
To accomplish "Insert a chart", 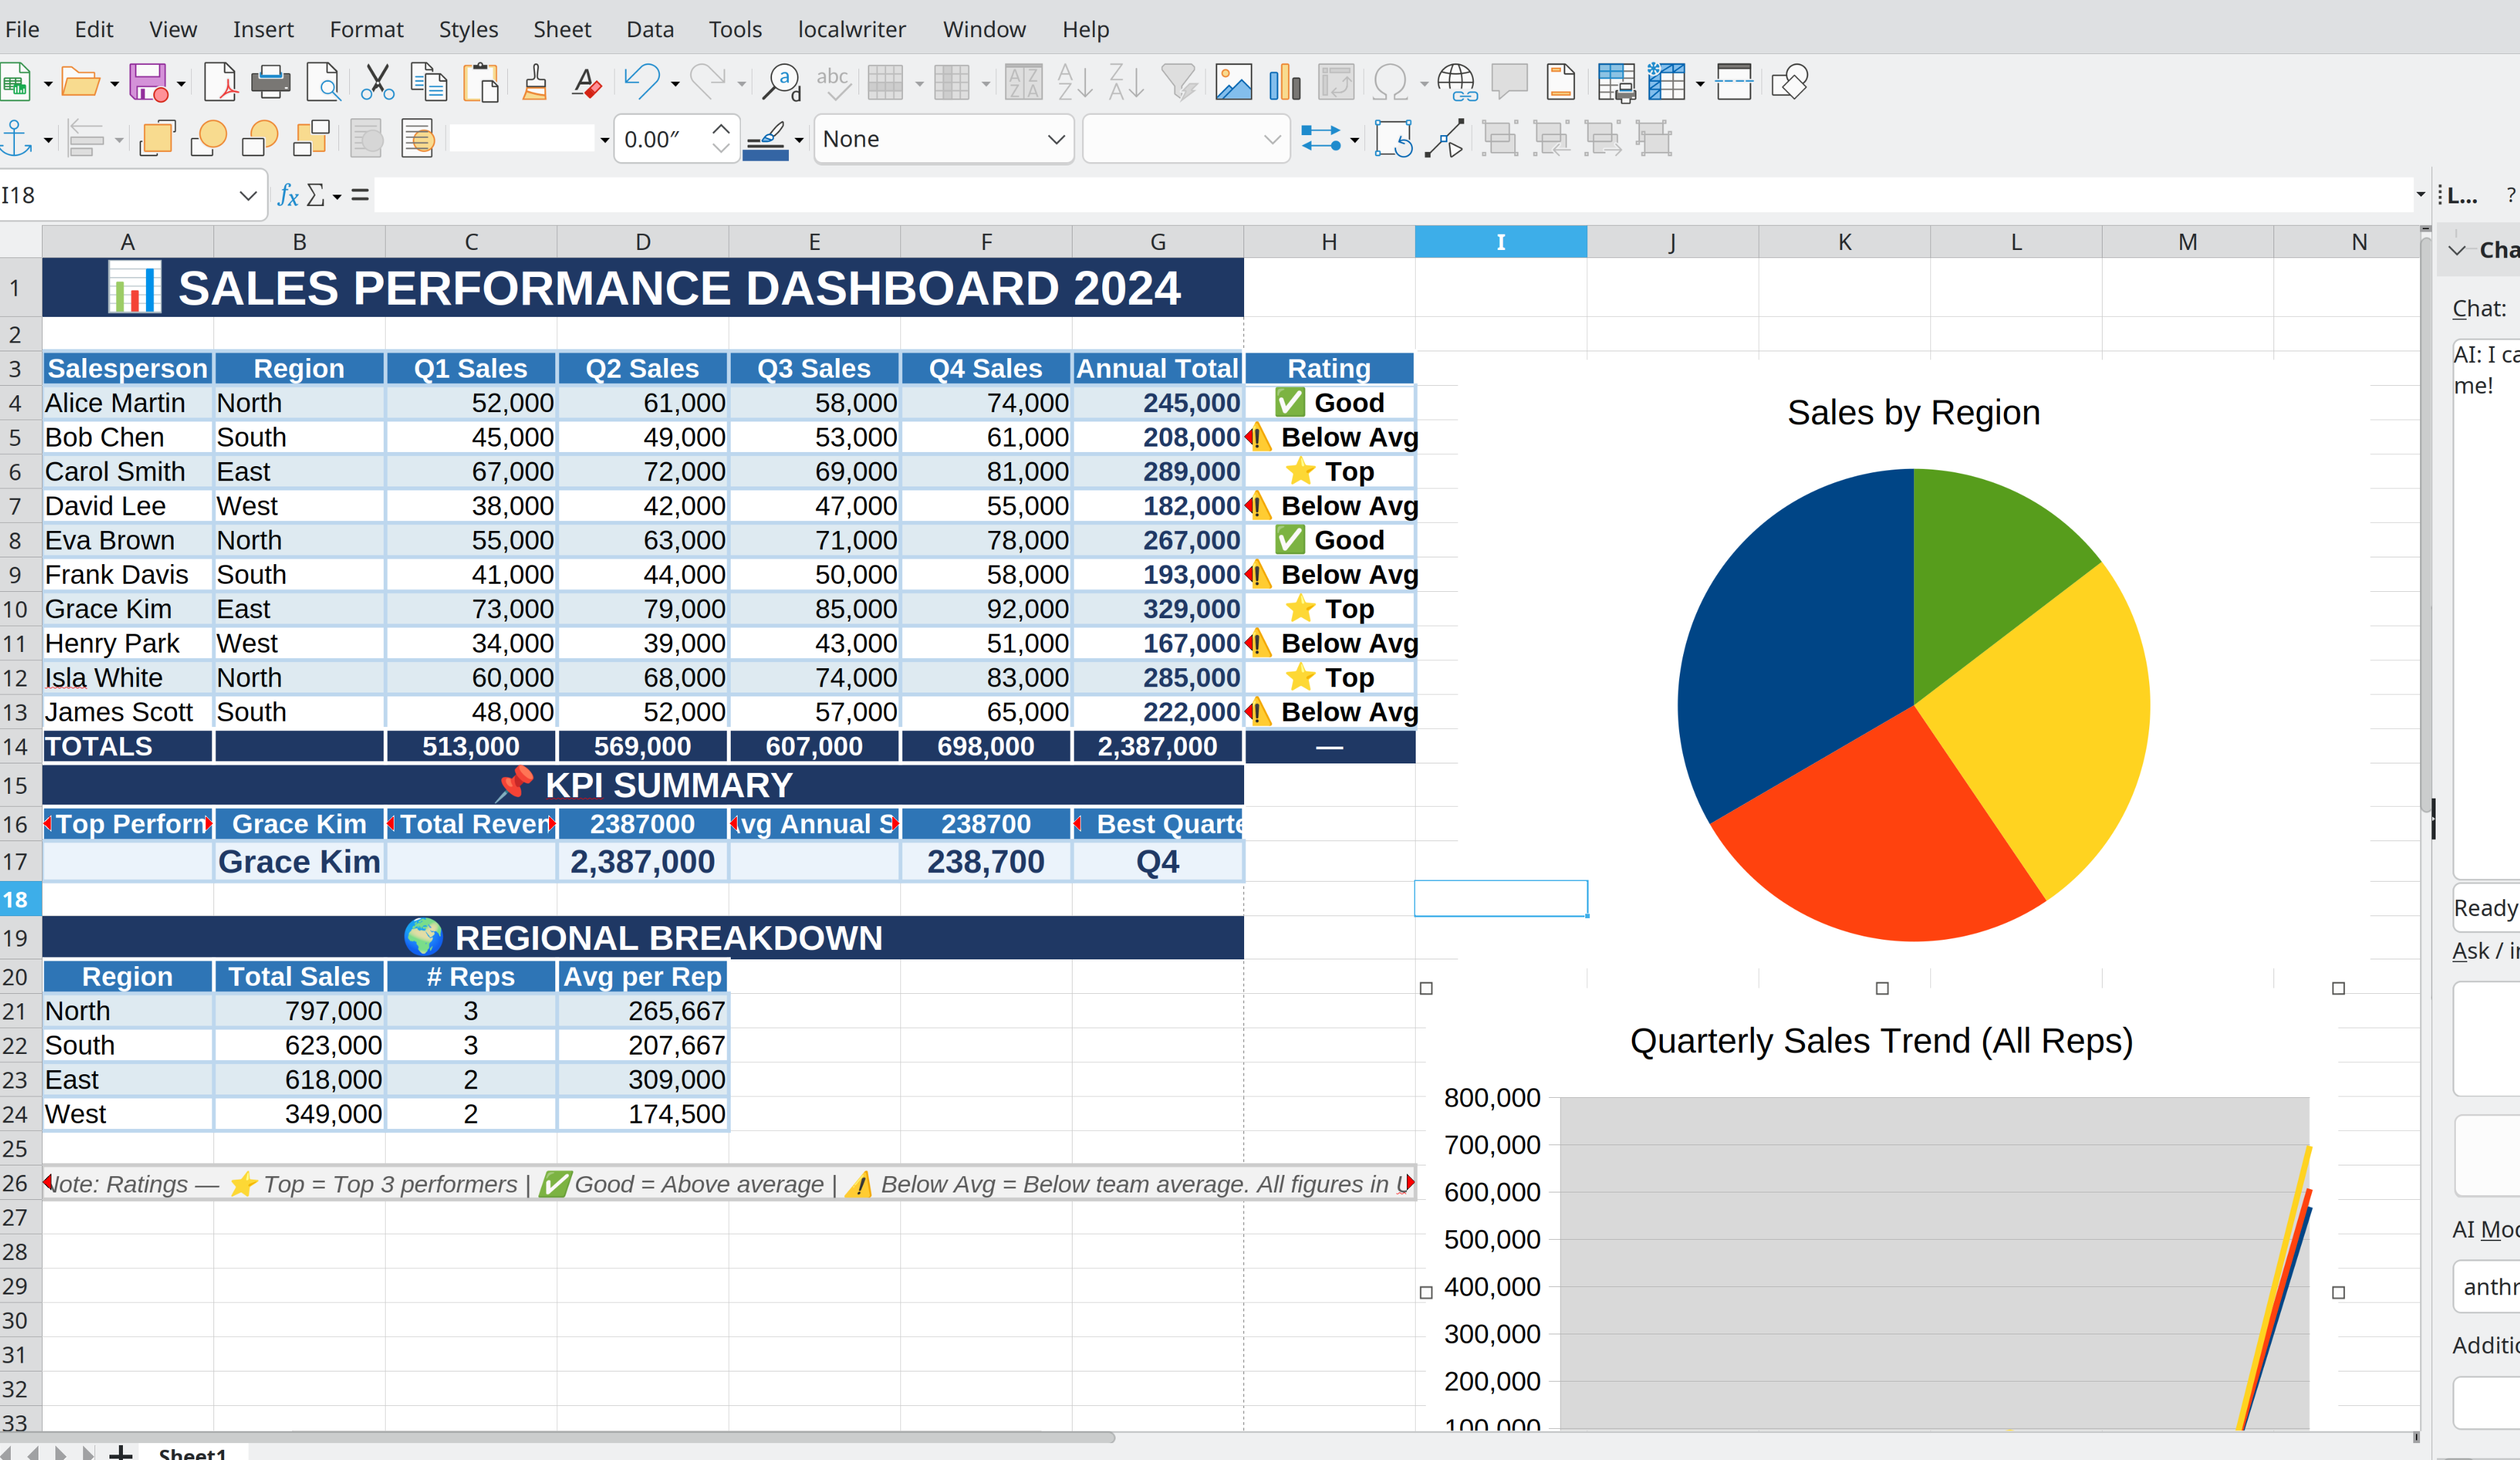I will click(x=1285, y=82).
